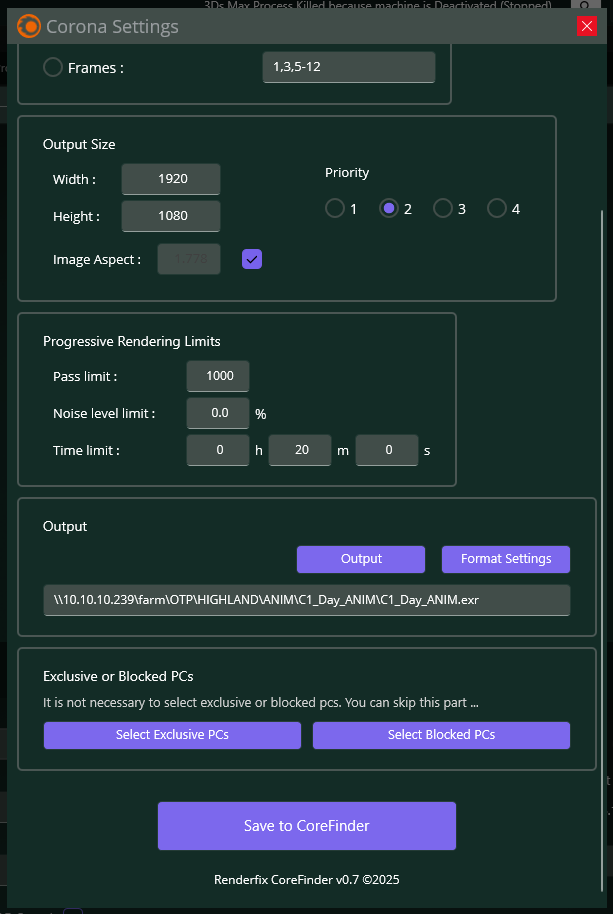Open the Select Exclusive PCs picker

[172, 735]
